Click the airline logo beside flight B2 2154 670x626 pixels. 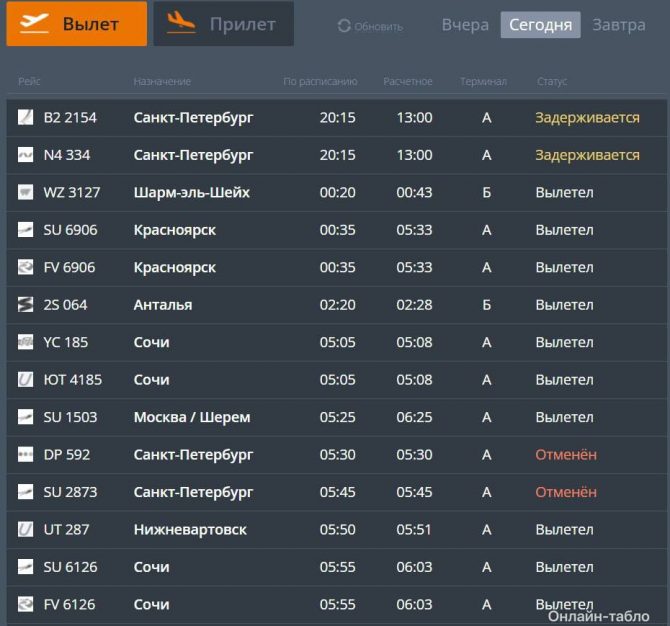26,118
